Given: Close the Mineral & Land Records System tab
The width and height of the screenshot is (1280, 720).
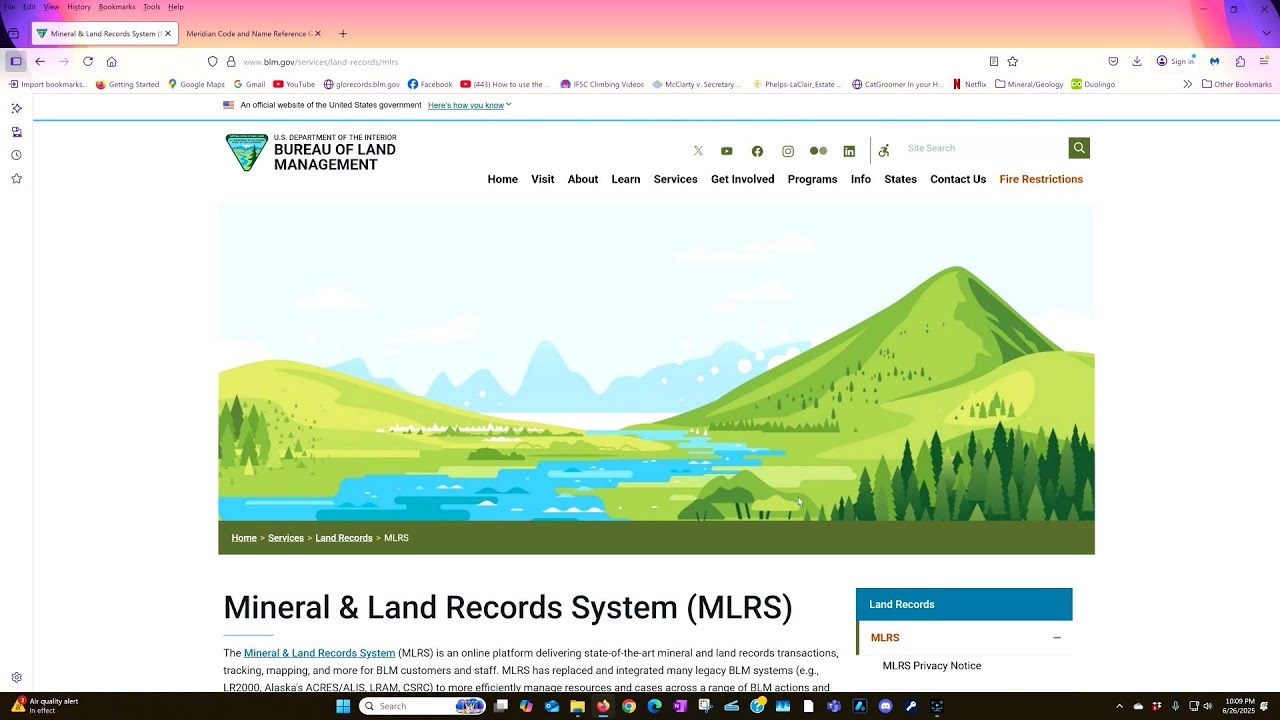Looking at the screenshot, I should pos(168,33).
